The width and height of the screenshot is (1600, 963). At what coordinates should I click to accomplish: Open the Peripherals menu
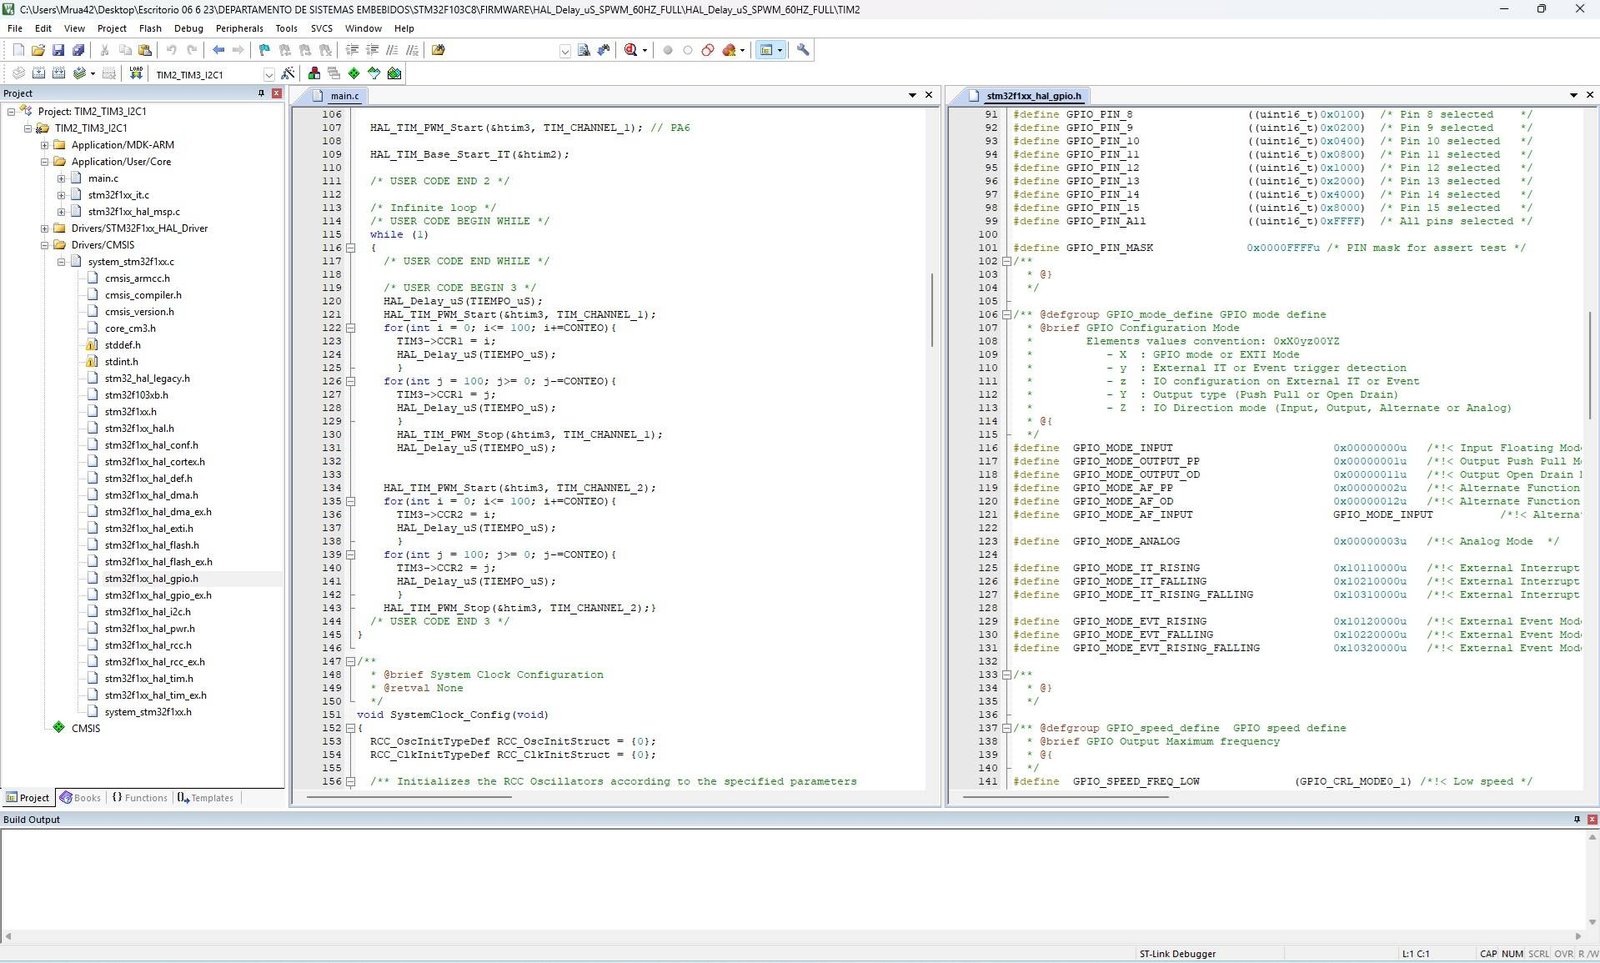coord(239,28)
